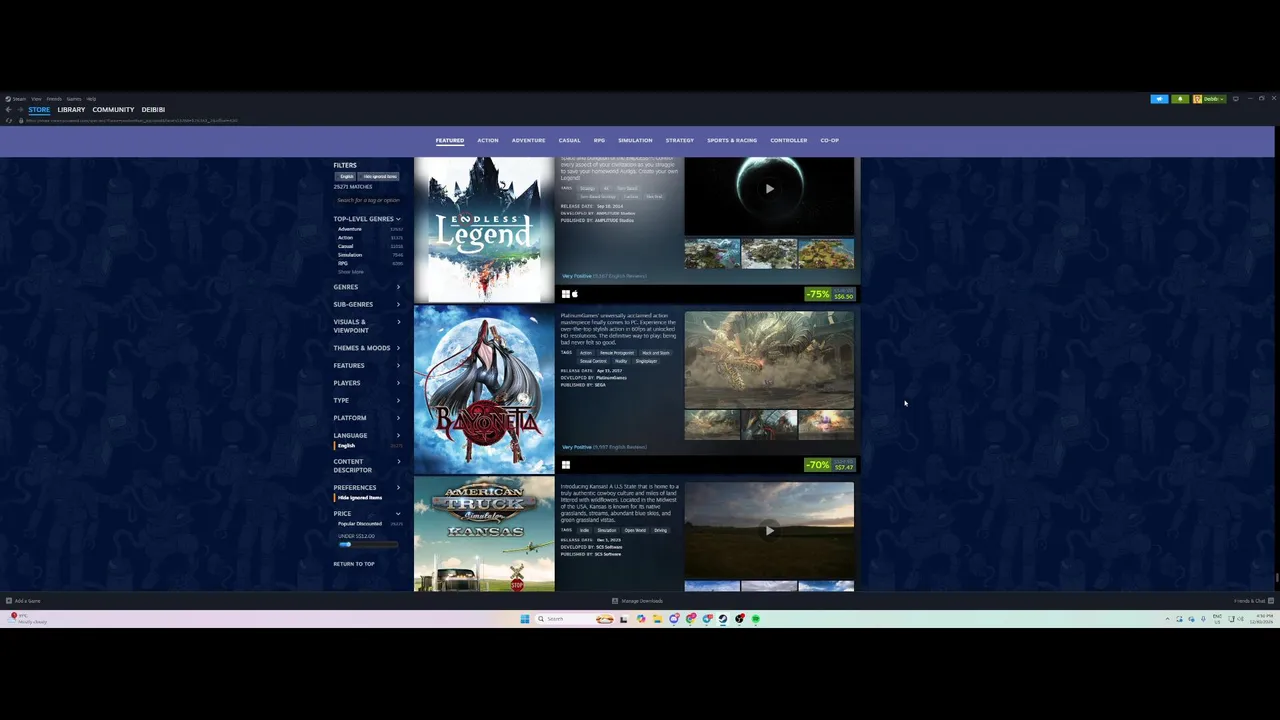Viewport: 1280px width, 720px height.
Task: Select the STRATEGY category tab
Action: (680, 140)
